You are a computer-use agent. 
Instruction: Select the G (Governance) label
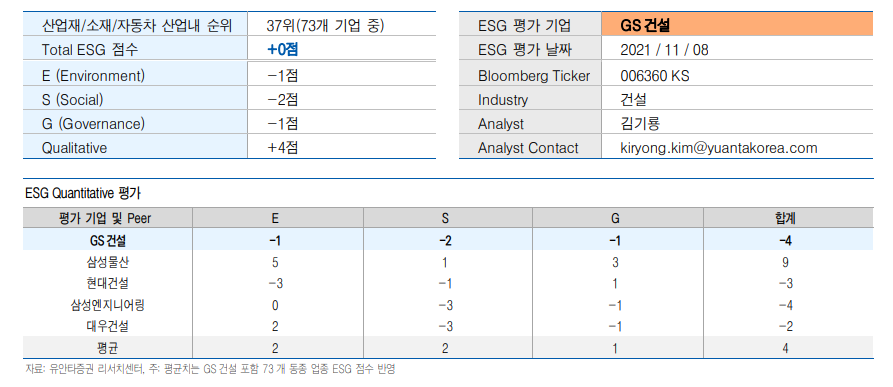coord(93,123)
